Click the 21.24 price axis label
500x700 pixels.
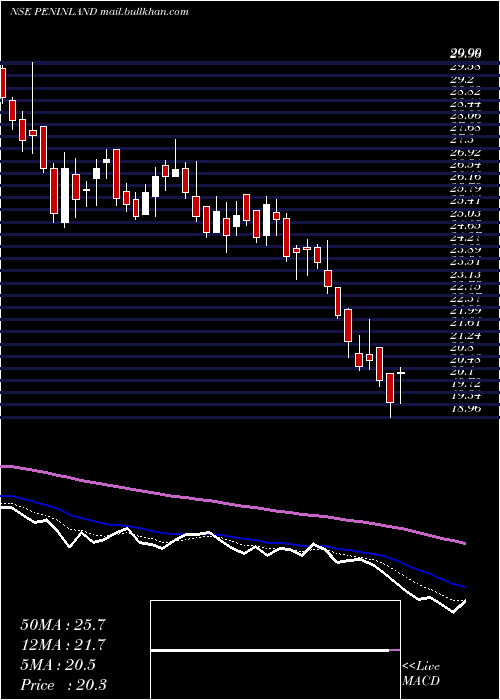coord(465,335)
